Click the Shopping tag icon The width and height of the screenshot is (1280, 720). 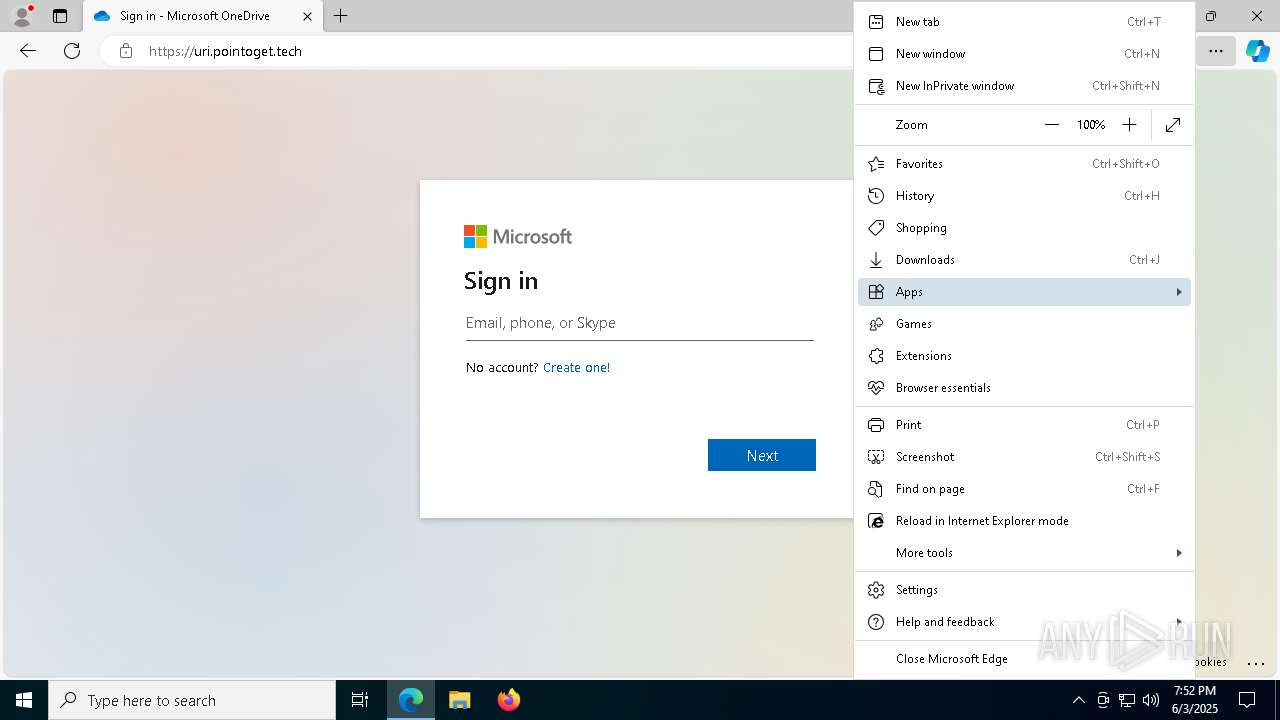pos(876,228)
